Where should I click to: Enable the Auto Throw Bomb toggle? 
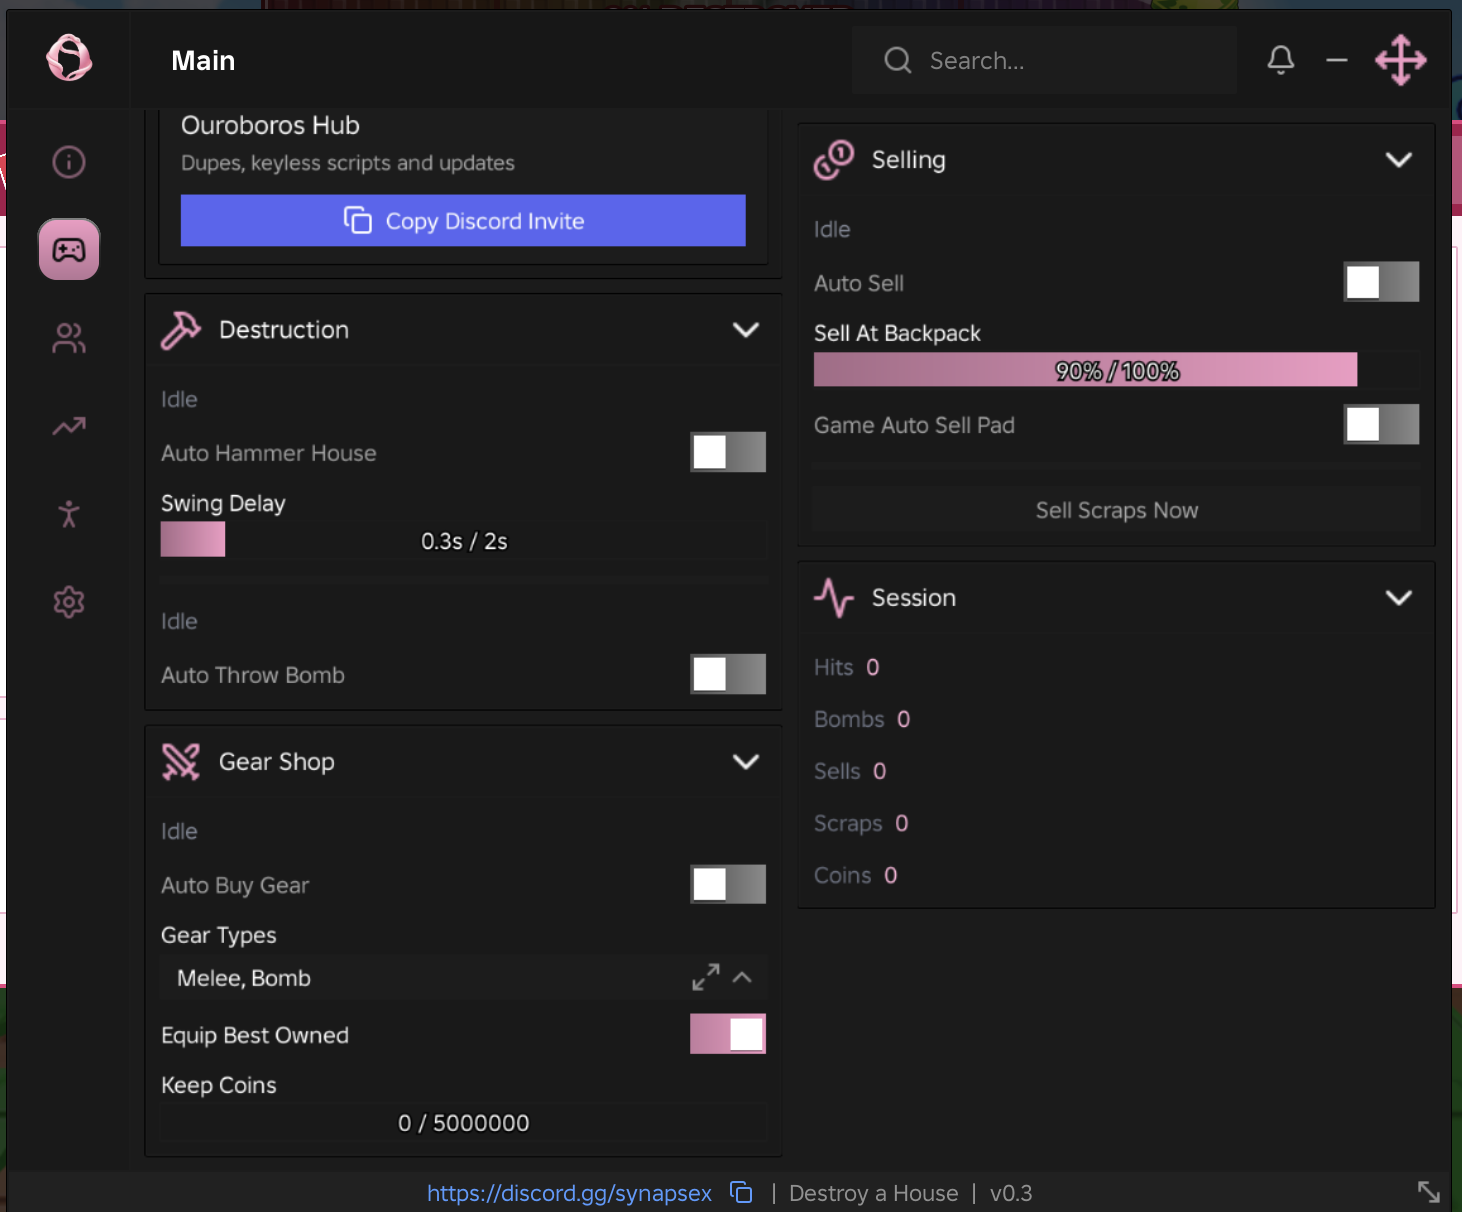(x=728, y=674)
